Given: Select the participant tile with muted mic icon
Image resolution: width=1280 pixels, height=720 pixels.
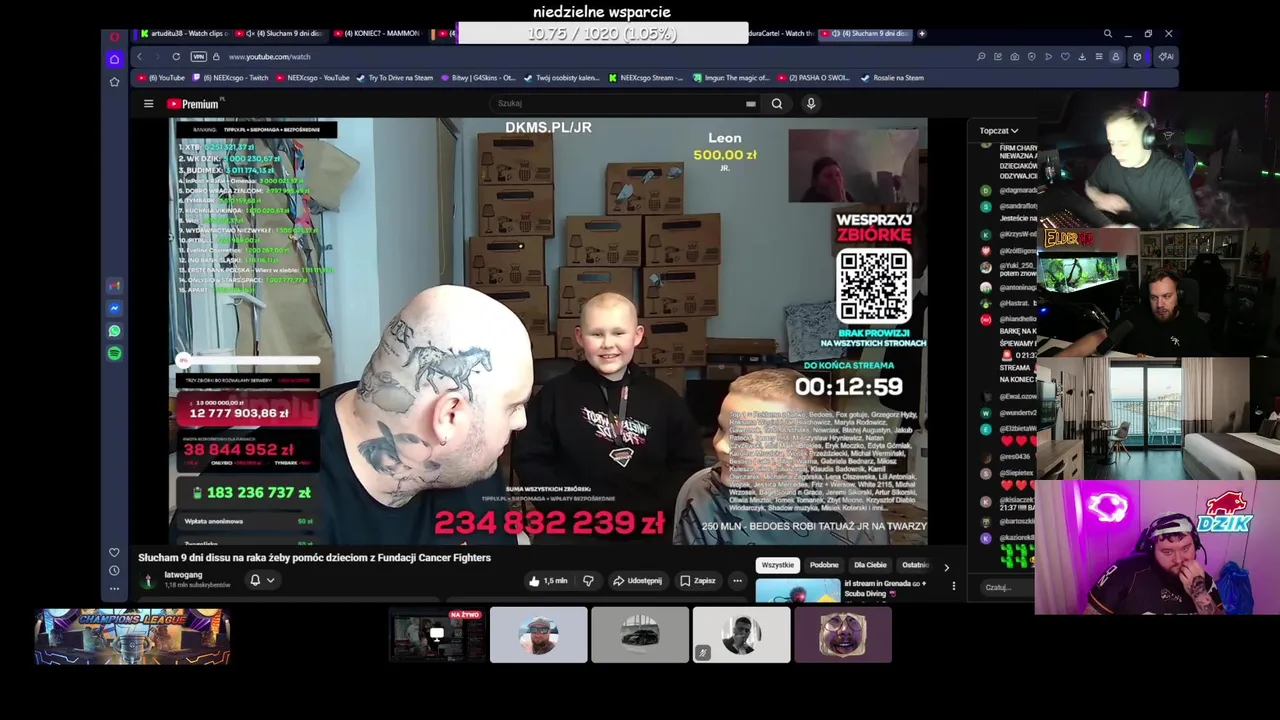Looking at the screenshot, I should (741, 635).
